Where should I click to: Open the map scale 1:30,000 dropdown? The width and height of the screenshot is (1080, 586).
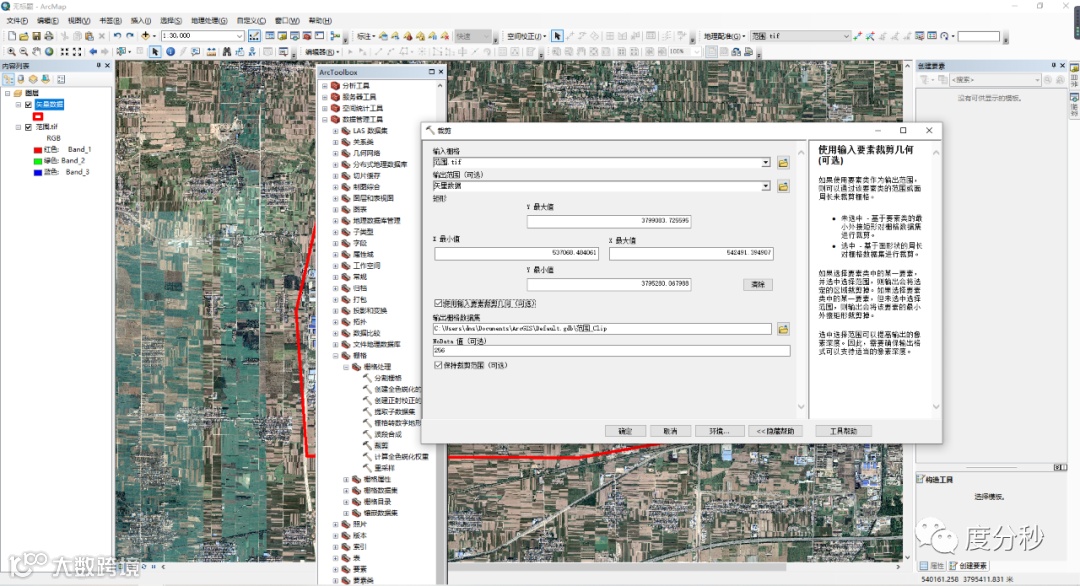coord(239,36)
